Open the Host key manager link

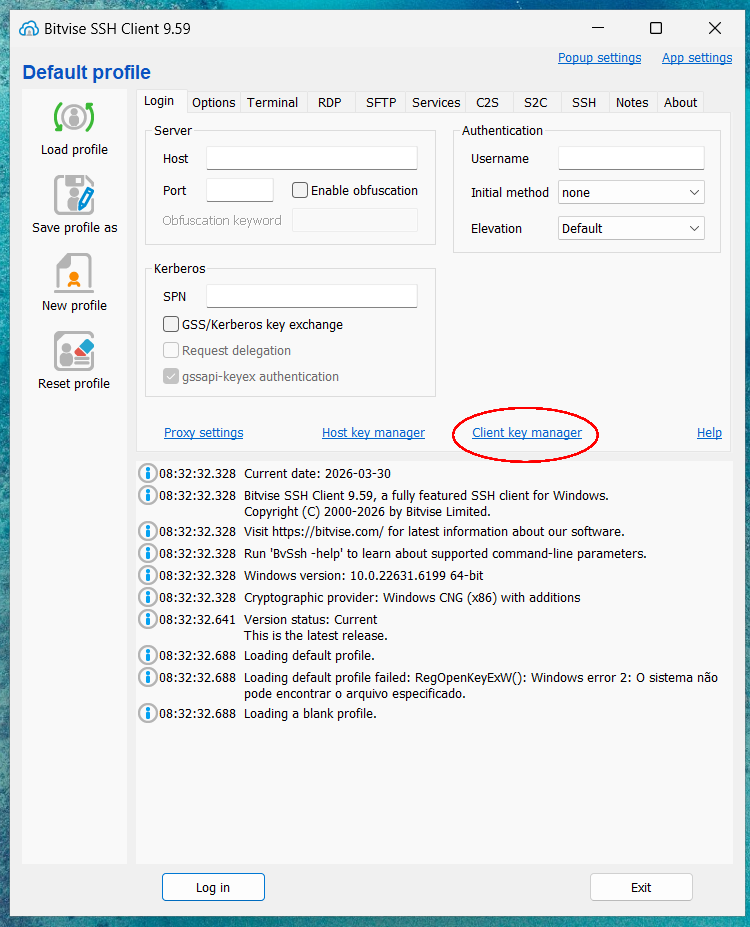coord(373,433)
